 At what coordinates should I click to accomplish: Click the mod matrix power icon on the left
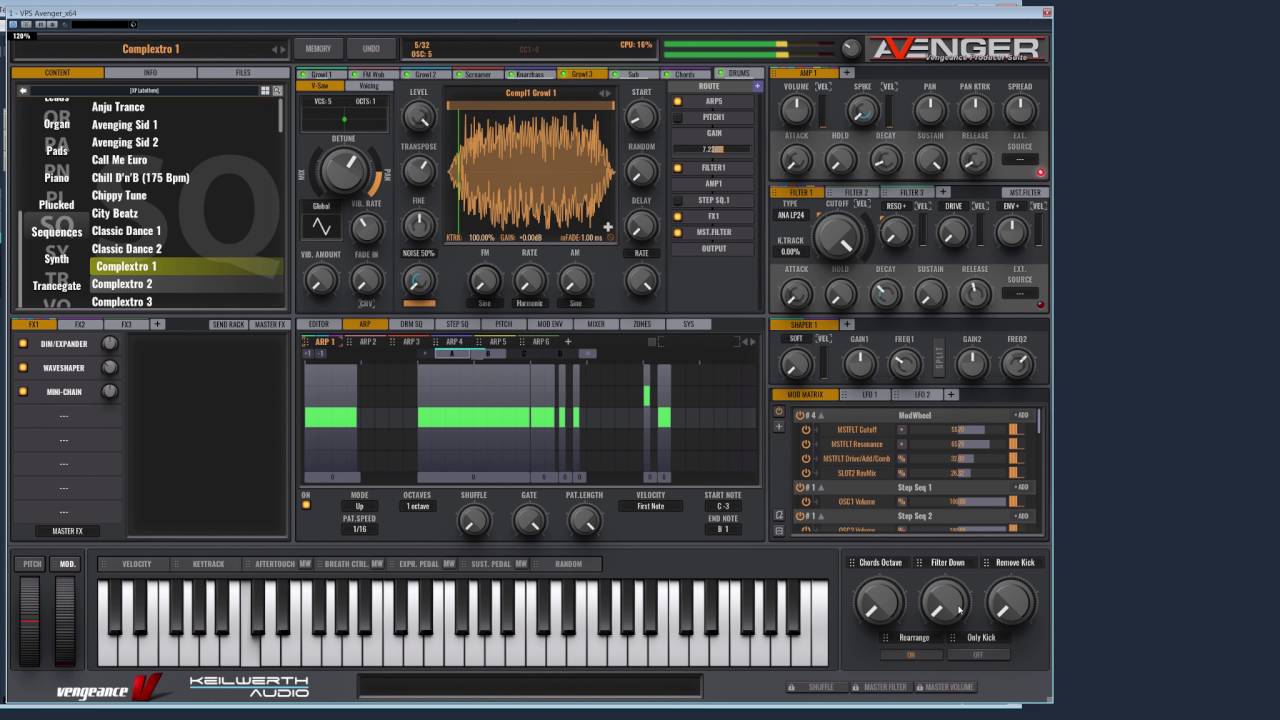(779, 412)
